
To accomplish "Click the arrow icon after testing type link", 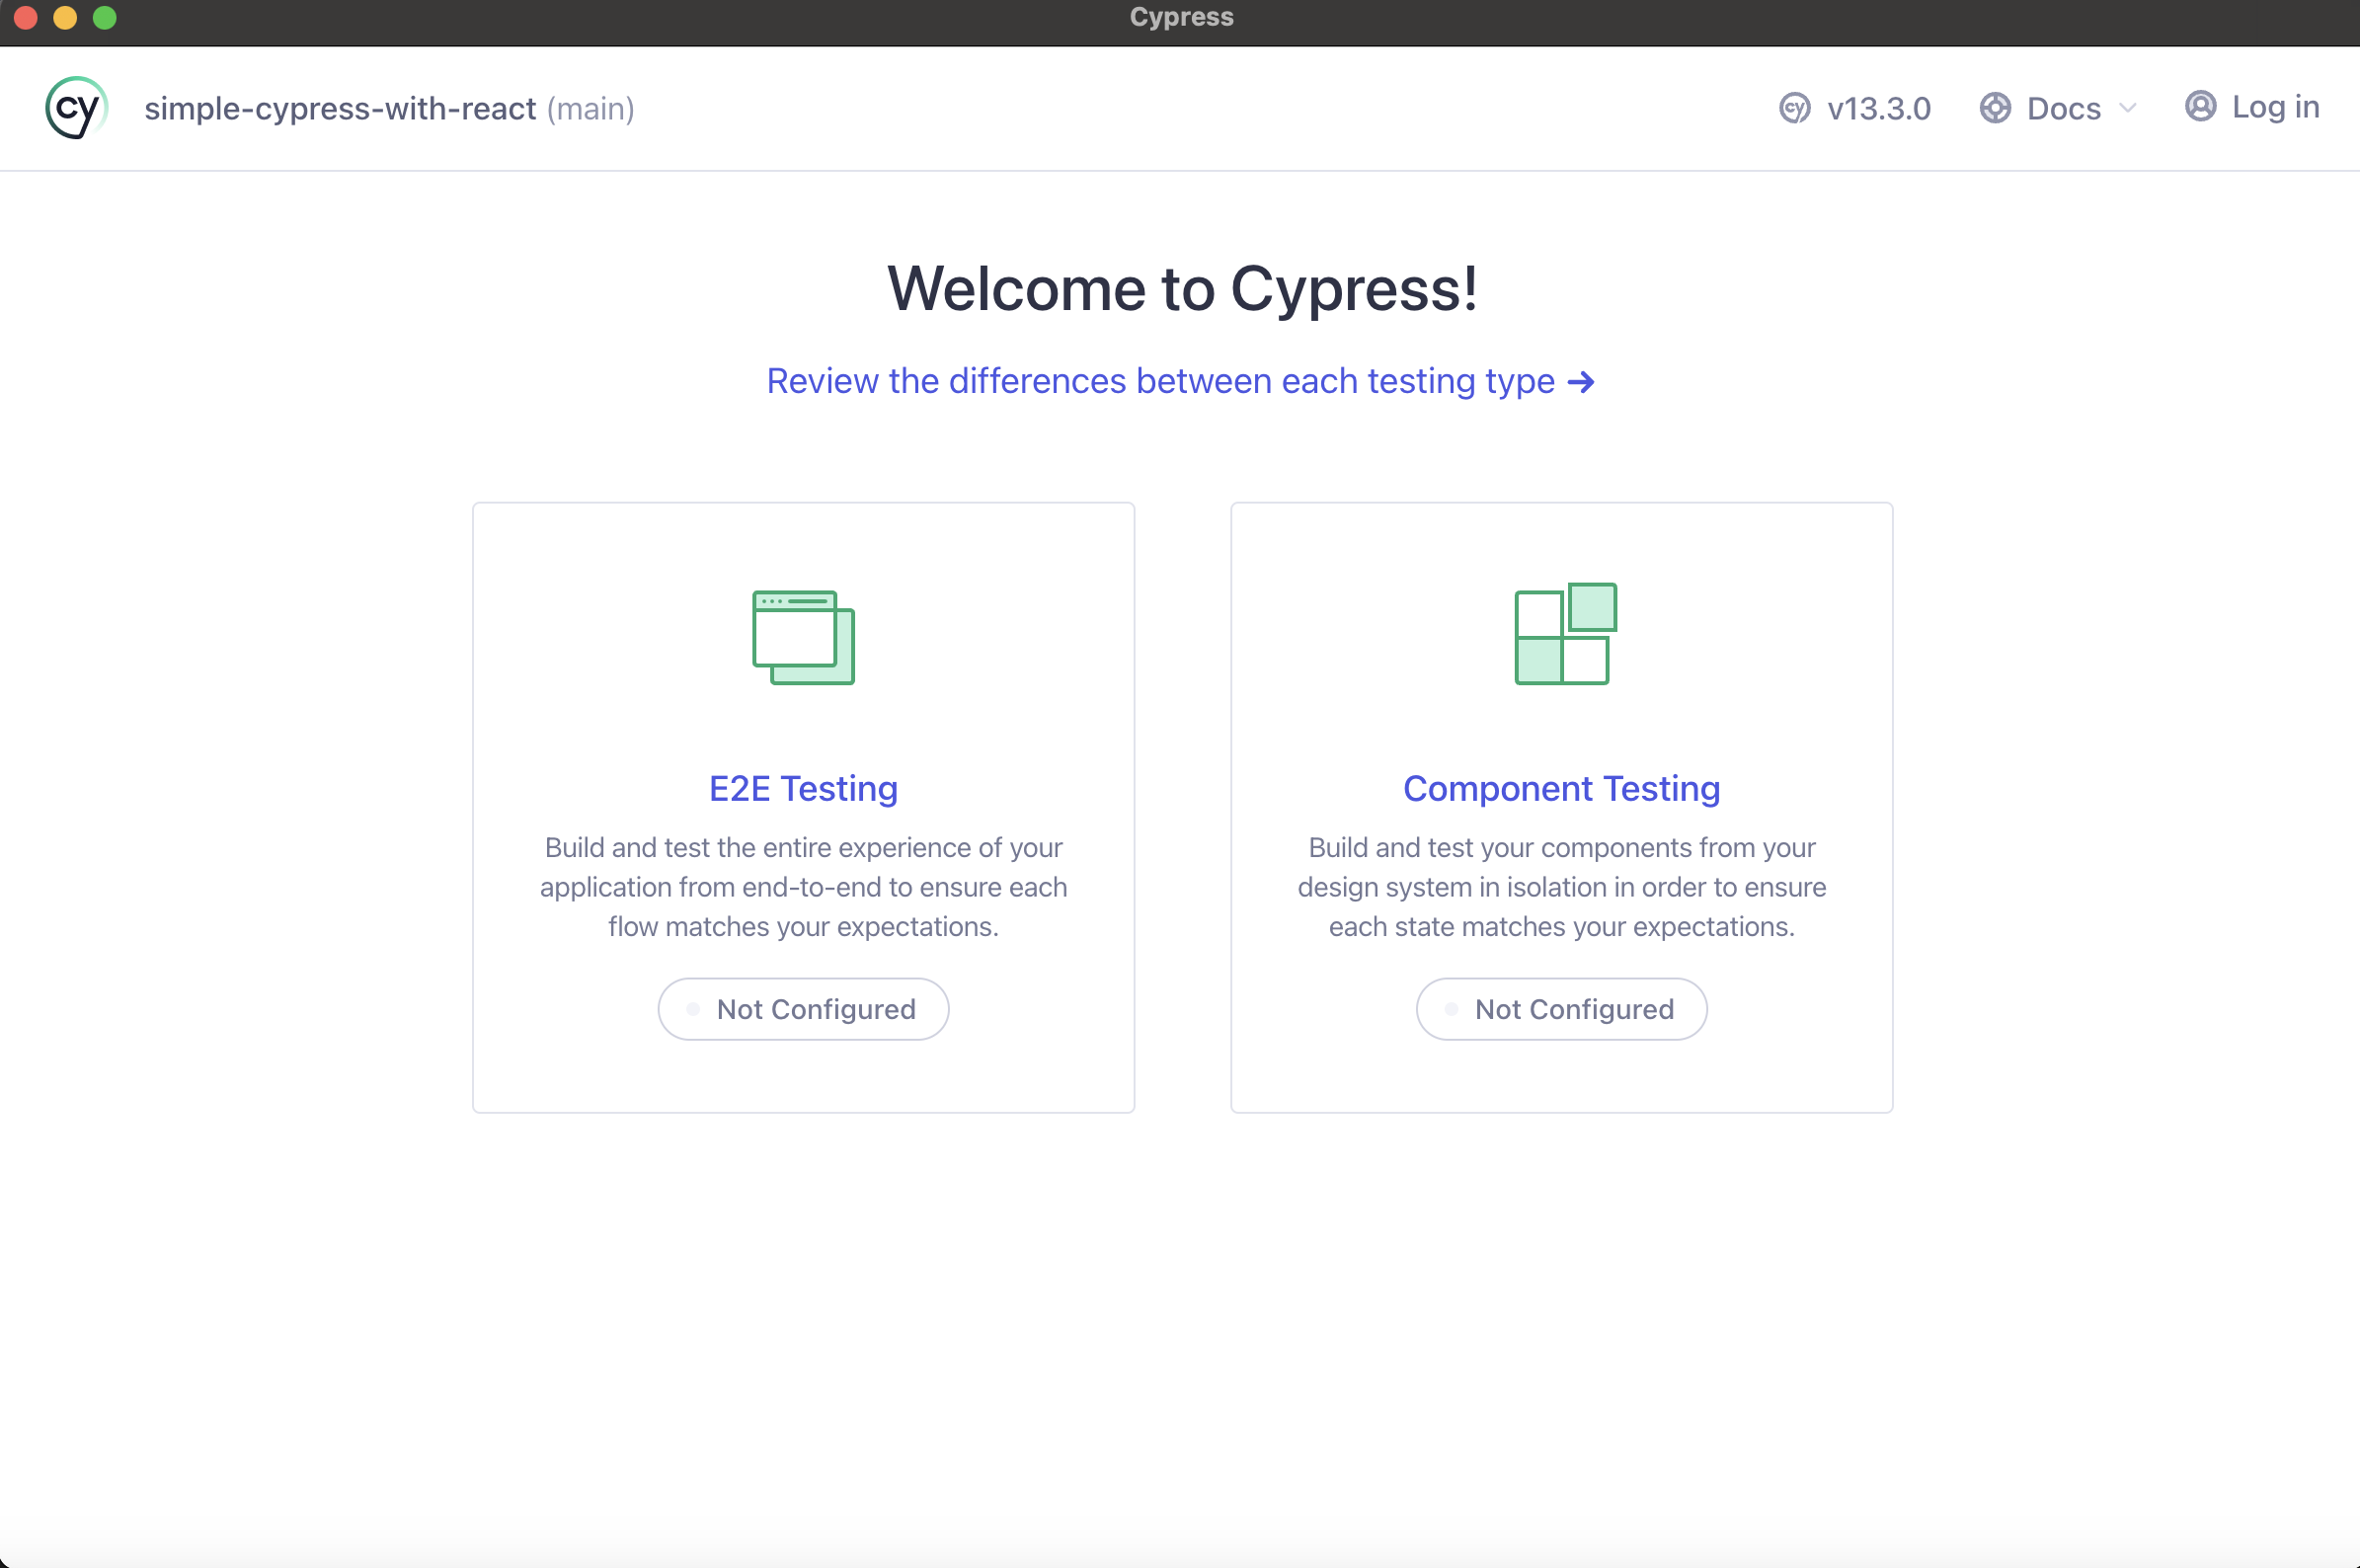I will tap(1581, 382).
